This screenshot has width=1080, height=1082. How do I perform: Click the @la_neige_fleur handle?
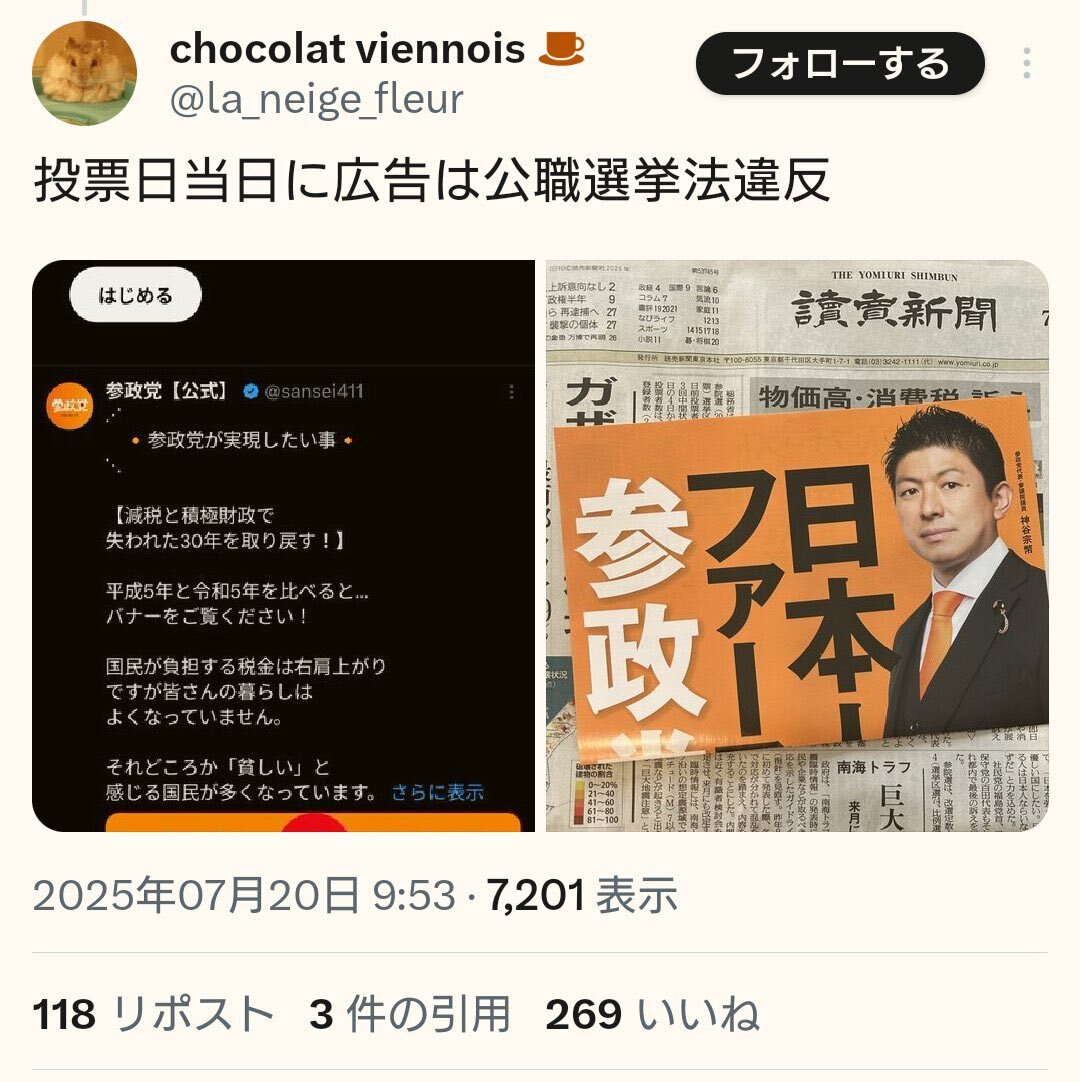point(316,99)
